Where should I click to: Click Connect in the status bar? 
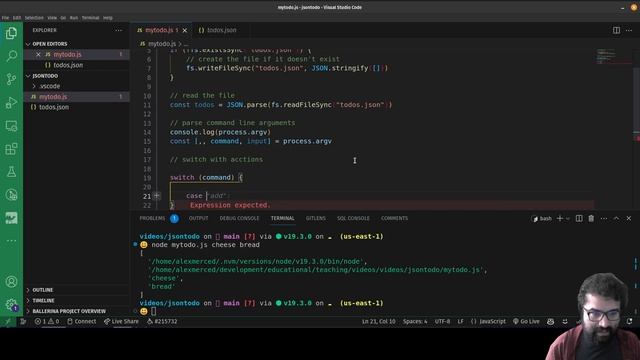click(x=82, y=322)
